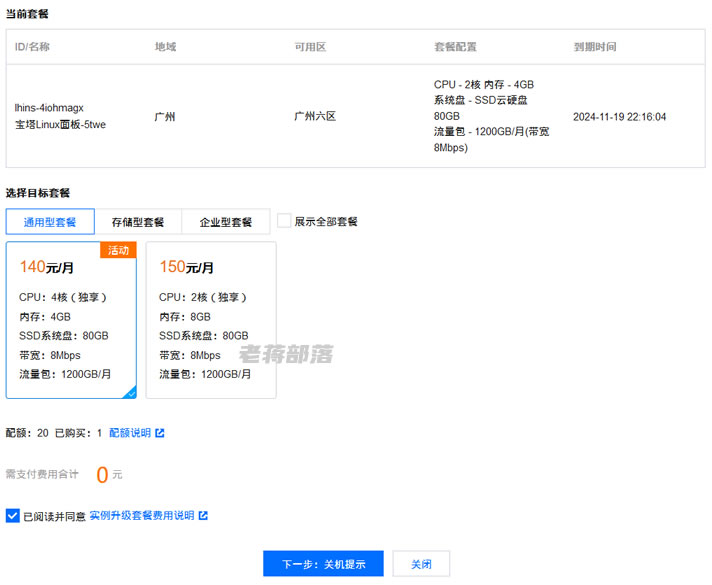712x585 pixels.
Task: Click the 关闭 button
Action: 421,564
